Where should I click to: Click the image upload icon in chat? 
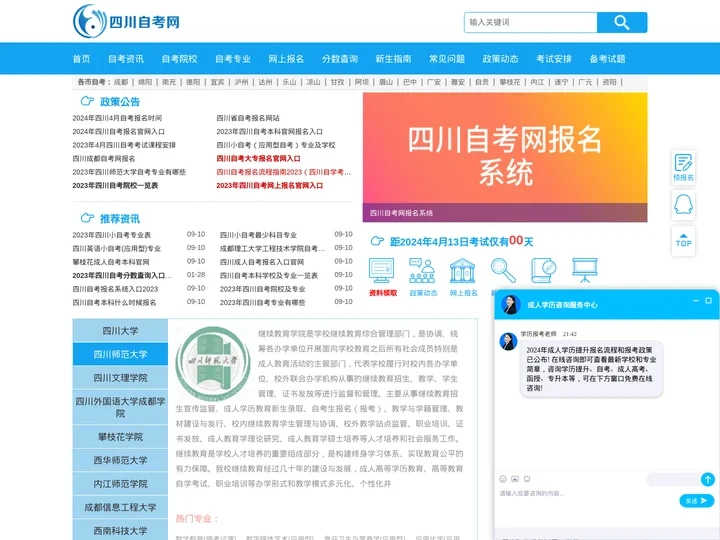pos(515,479)
